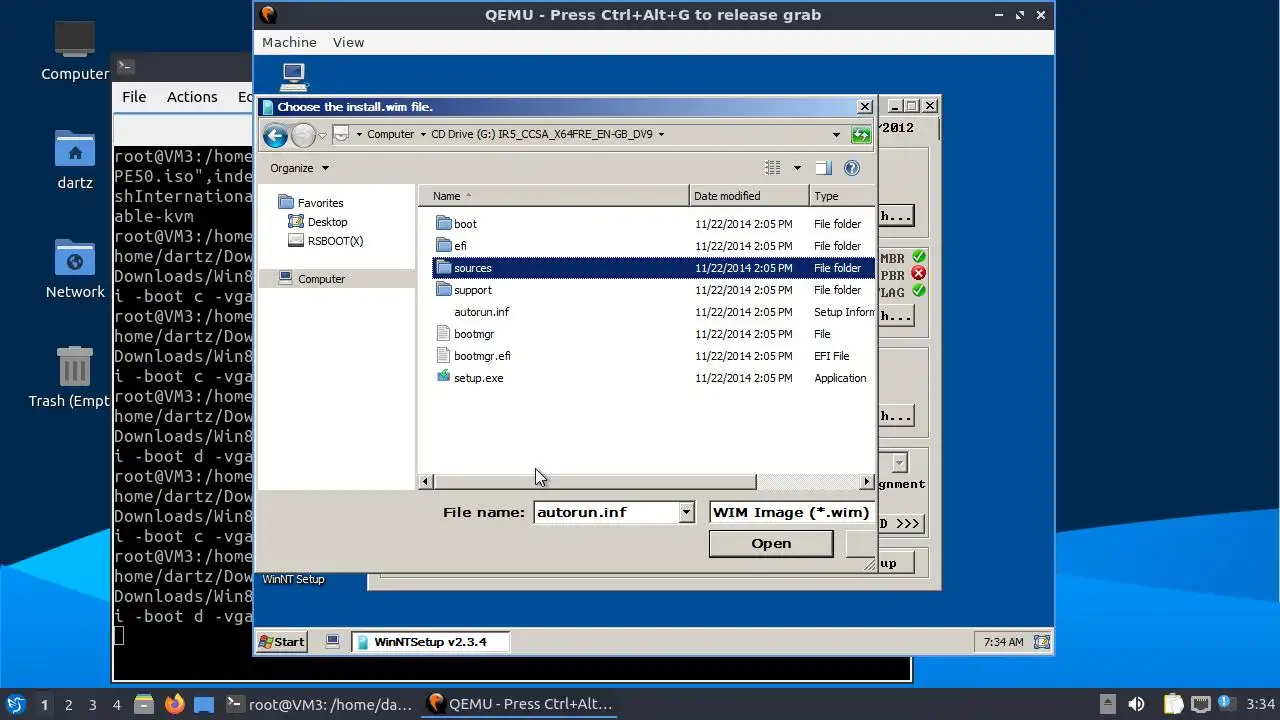Switch to the root@VM3 terminal taskbar entry
The width and height of the screenshot is (1280, 720).
pos(319,704)
